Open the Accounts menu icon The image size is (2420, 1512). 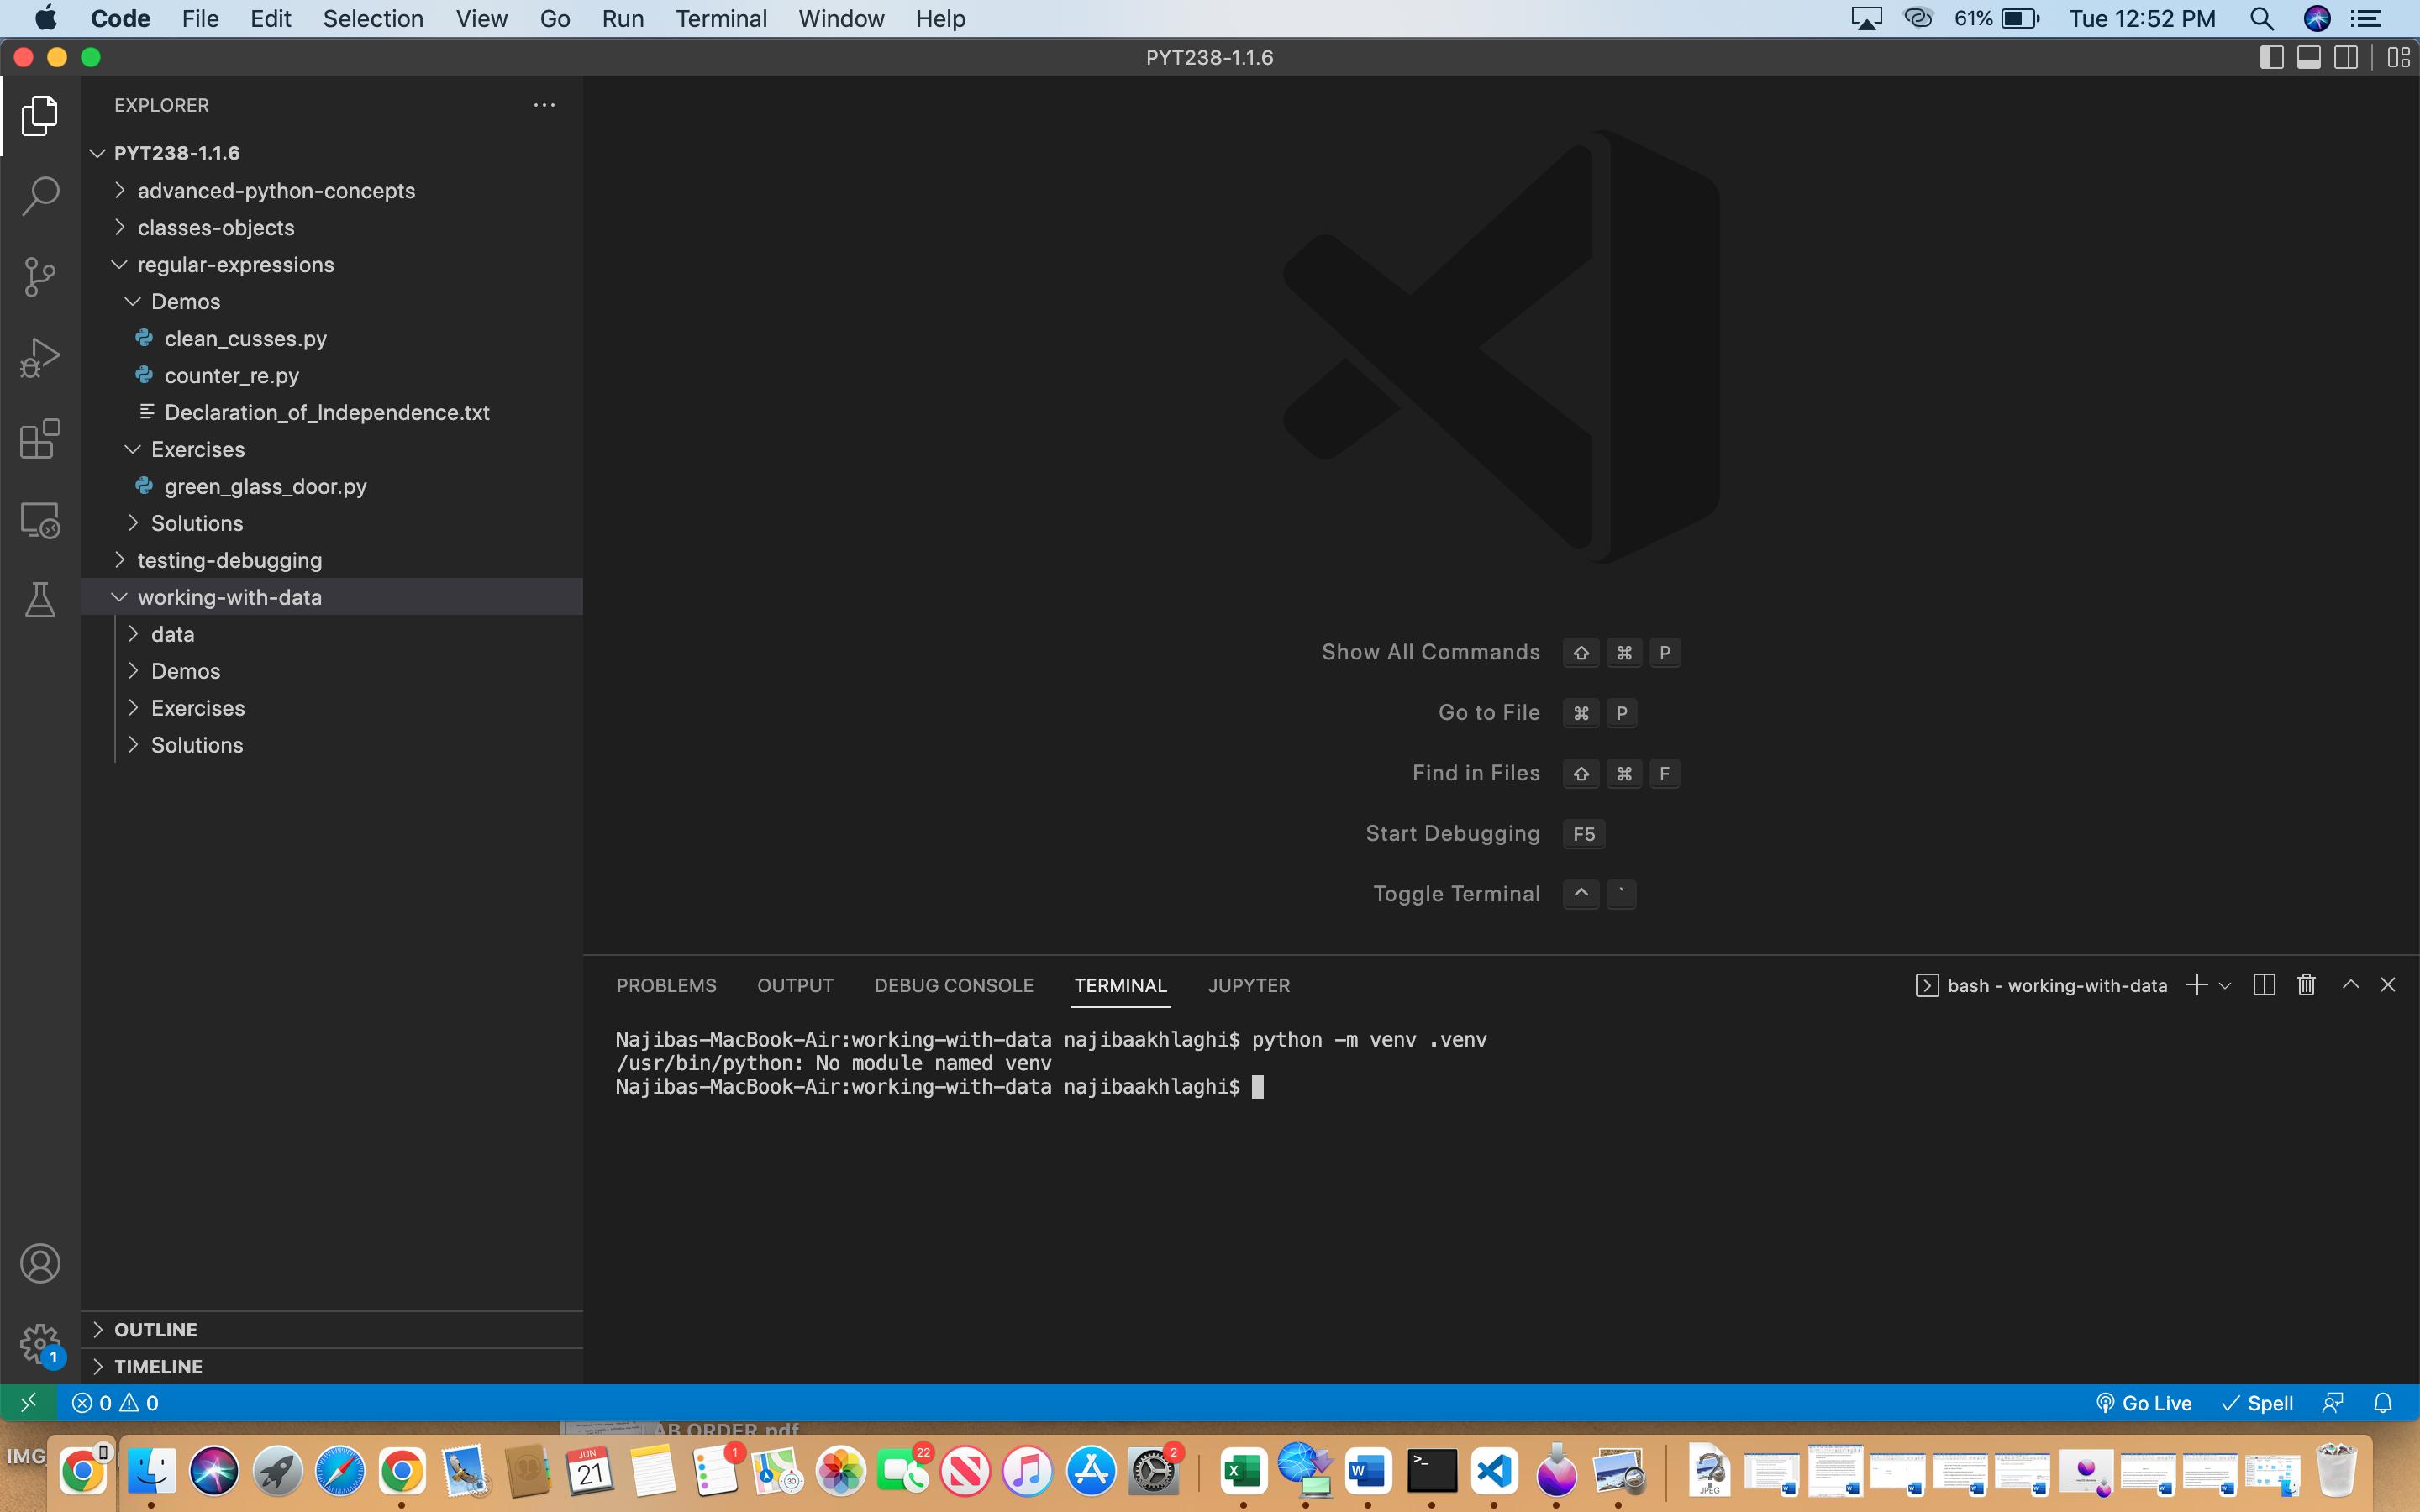coord(40,1263)
